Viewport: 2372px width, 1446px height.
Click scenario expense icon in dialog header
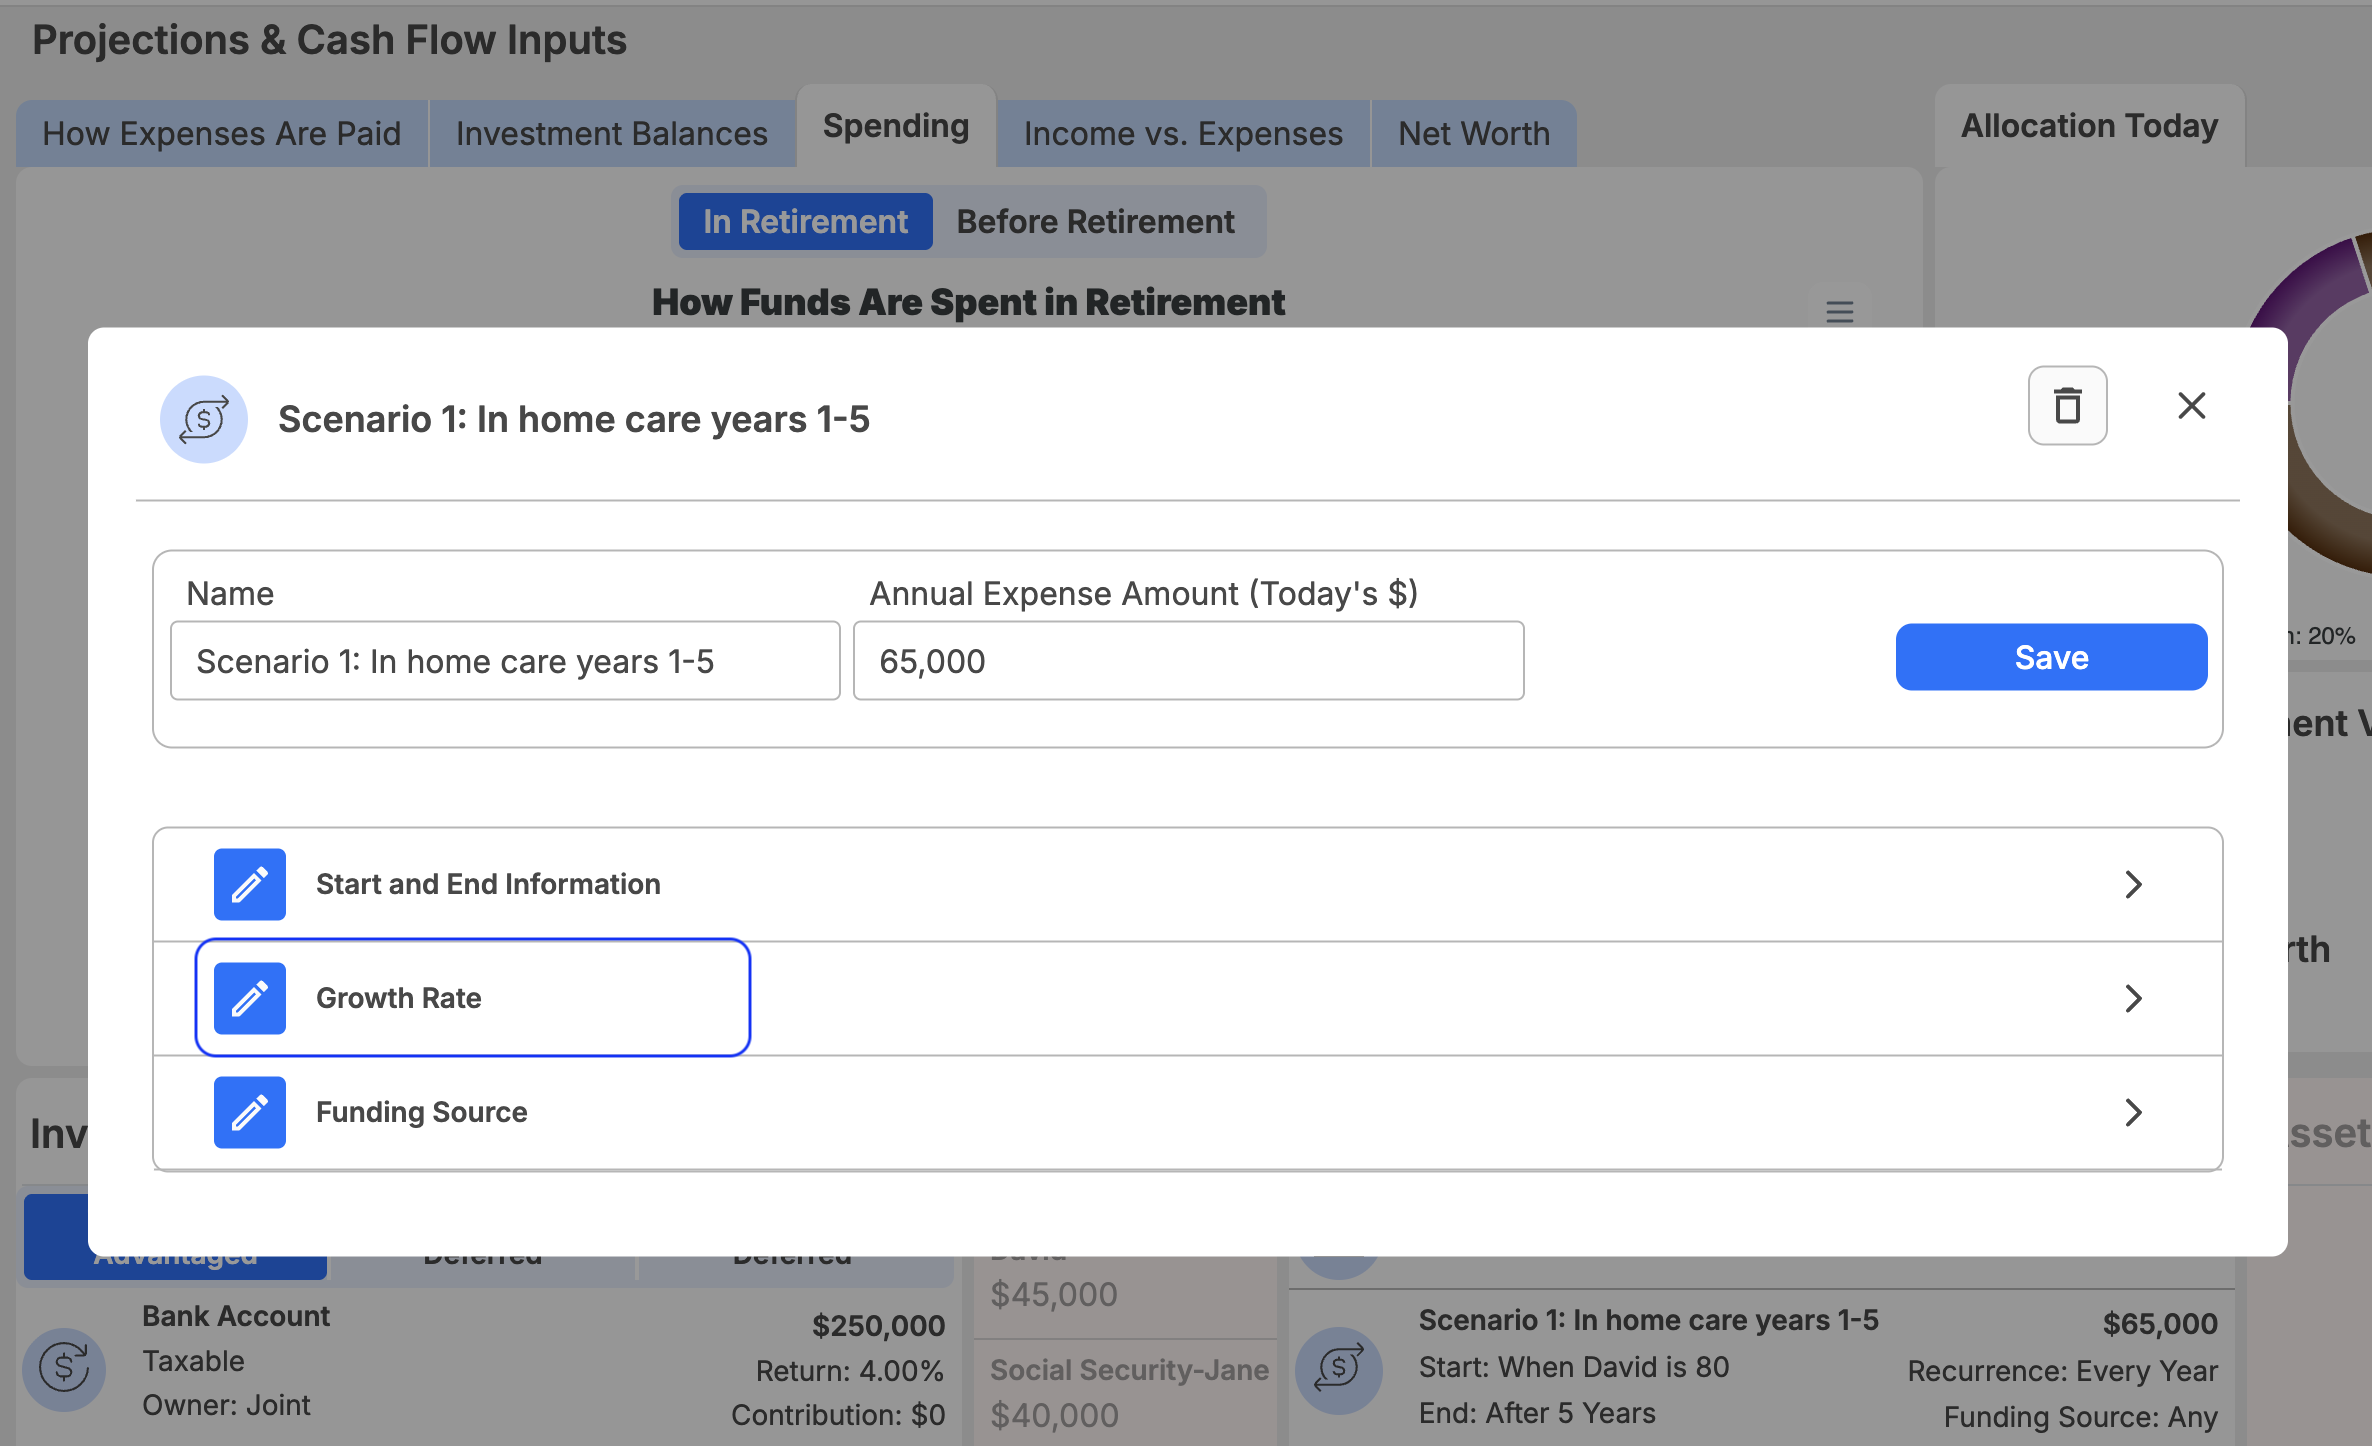pos(204,419)
